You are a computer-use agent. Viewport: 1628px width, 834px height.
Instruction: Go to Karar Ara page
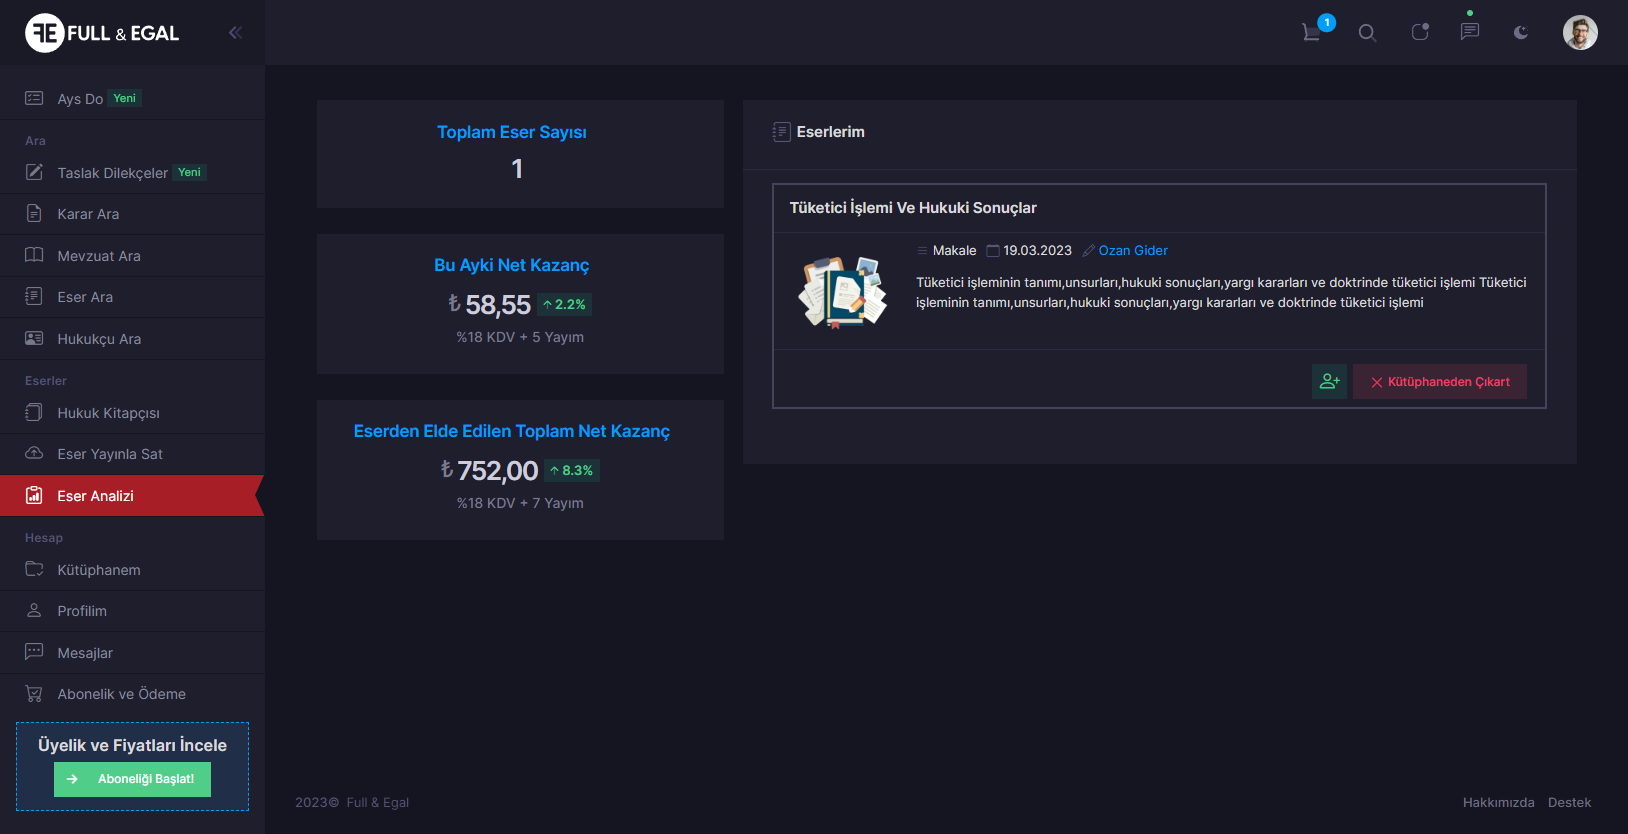pyautogui.click(x=88, y=214)
